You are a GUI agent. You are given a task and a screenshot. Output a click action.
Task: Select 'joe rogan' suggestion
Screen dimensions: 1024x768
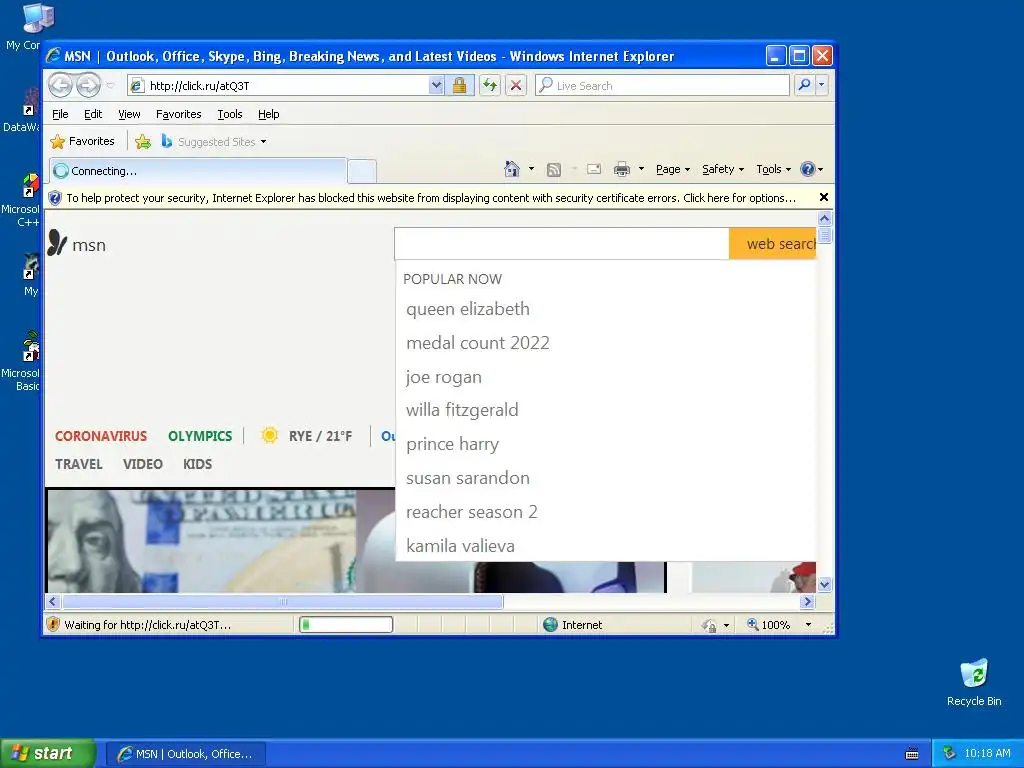[x=443, y=377]
